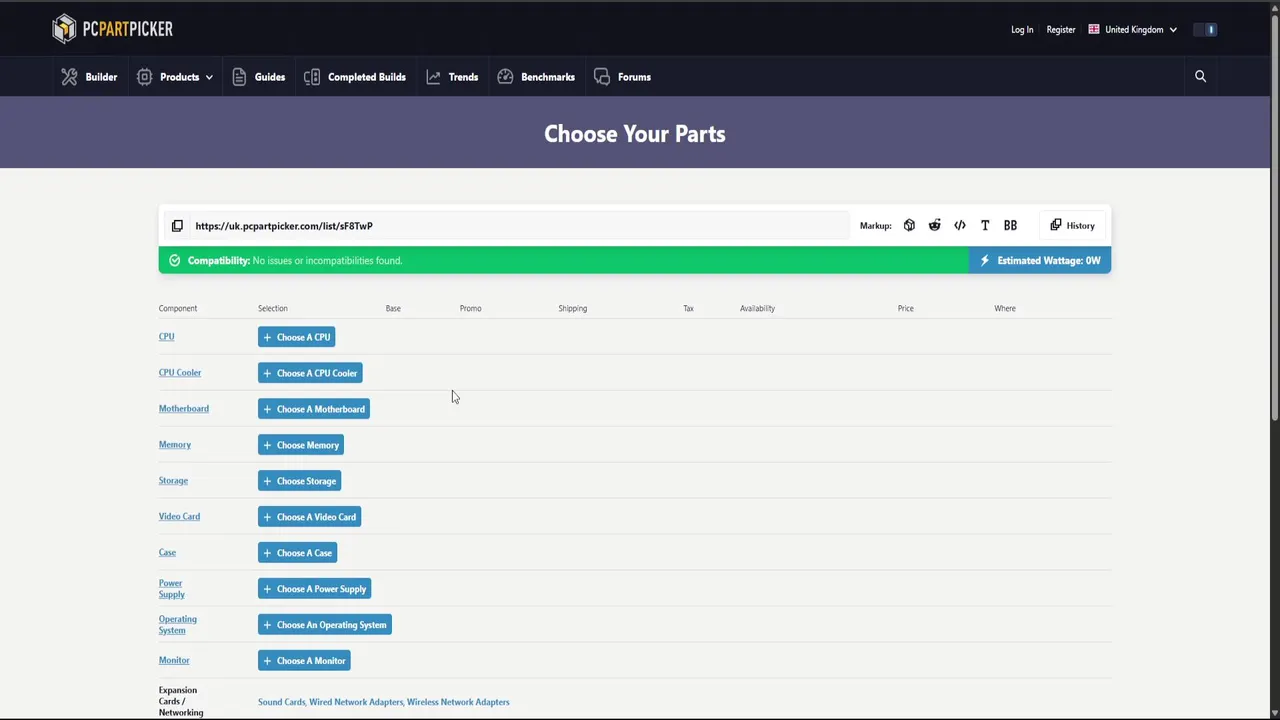Image resolution: width=1280 pixels, height=720 pixels.
Task: Open the Video Card component link
Action: pyautogui.click(x=179, y=517)
